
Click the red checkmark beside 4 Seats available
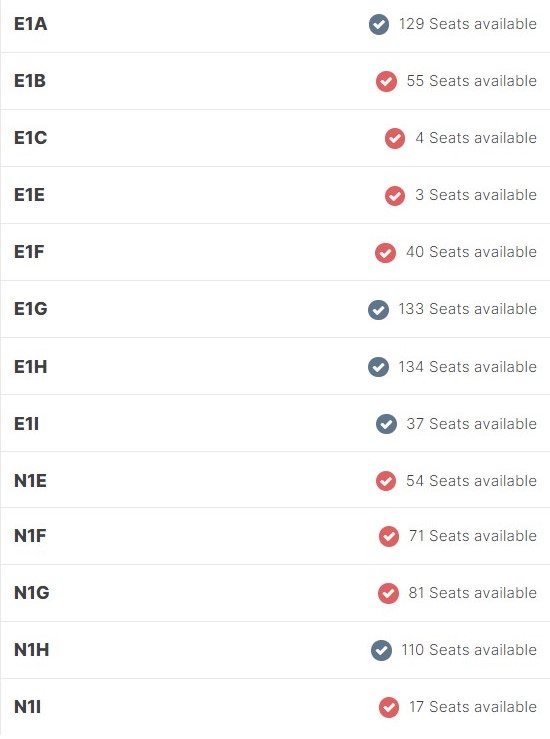(395, 139)
